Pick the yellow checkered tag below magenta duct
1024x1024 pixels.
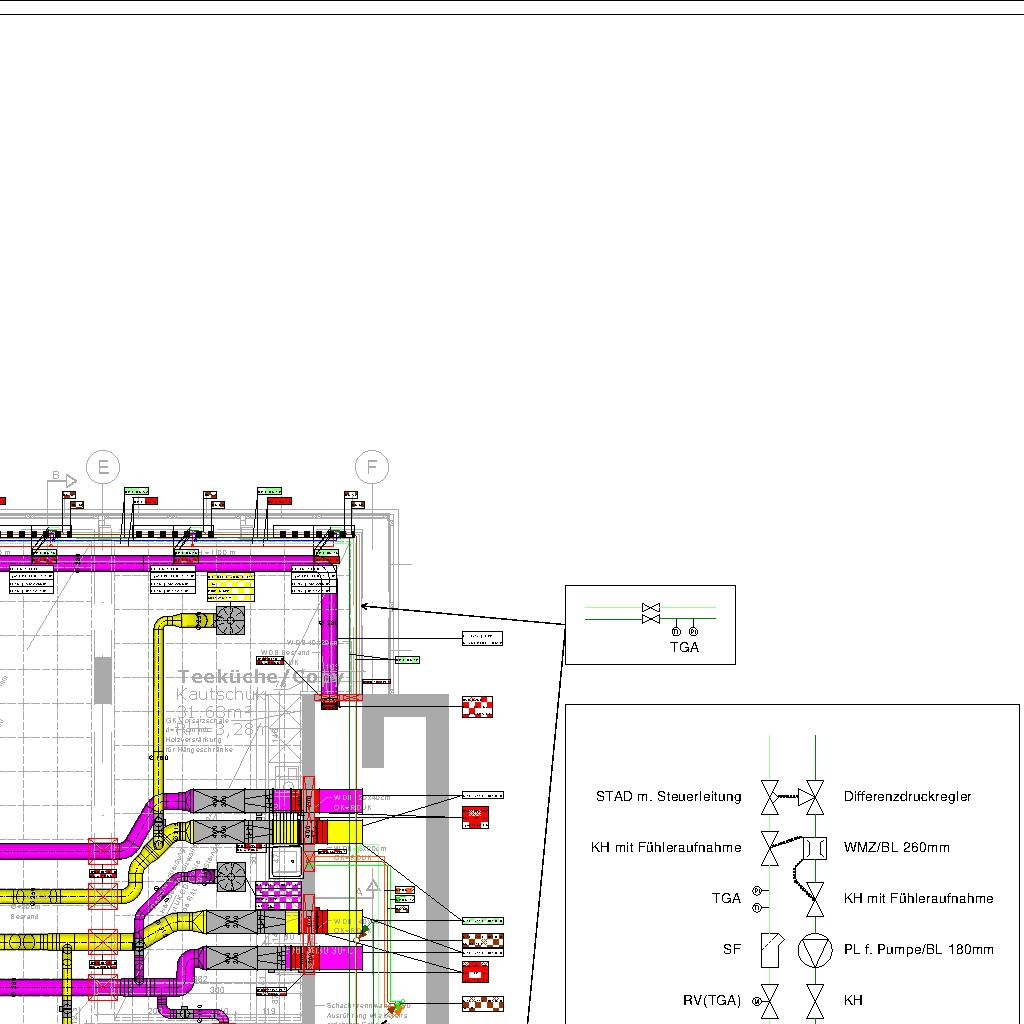[224, 584]
